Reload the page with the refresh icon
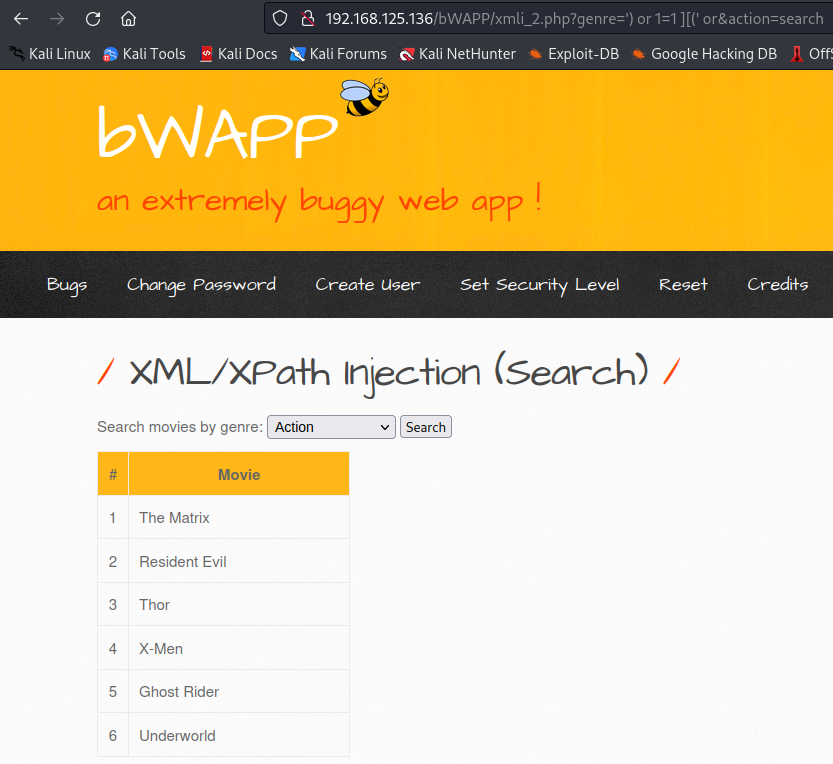This screenshot has height=764, width=833. click(93, 19)
